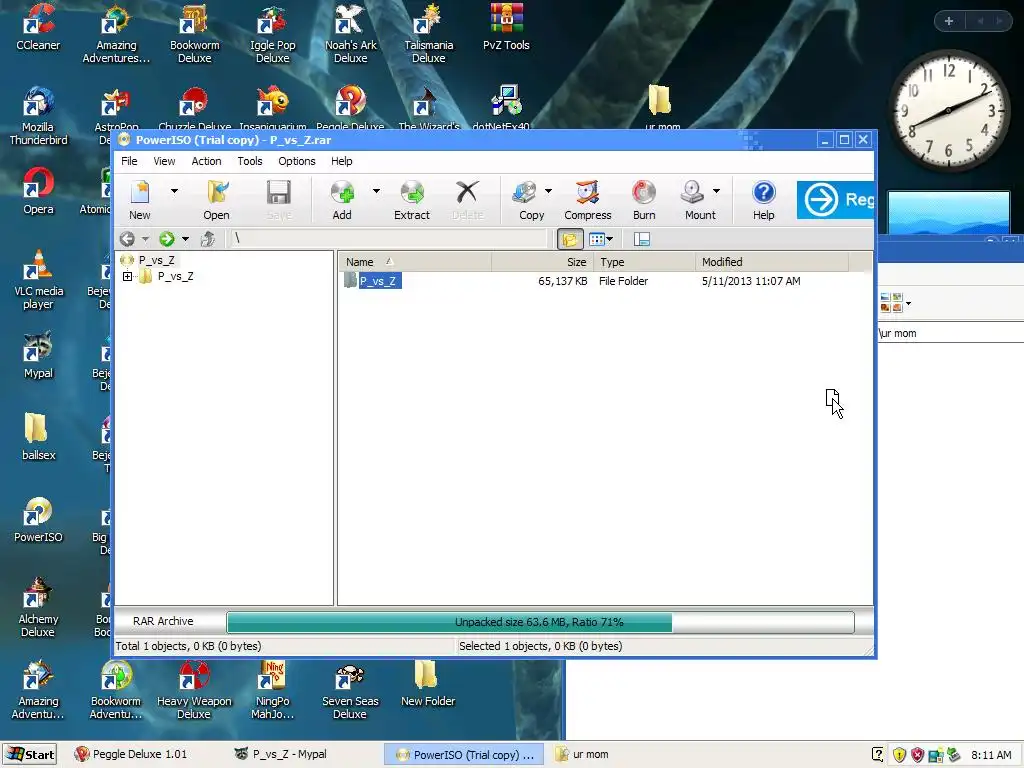Select Iggle Pop Deluxe desktop icon
1024x768 pixels.
[x=272, y=33]
